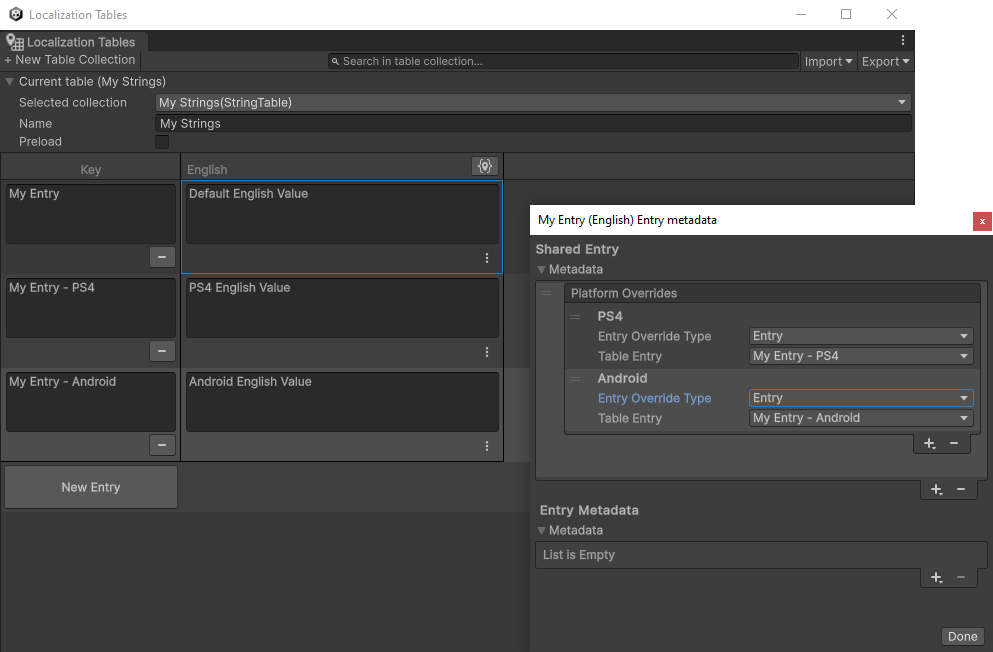The width and height of the screenshot is (993, 652).
Task: Click the search in table collection field
Action: 563,61
